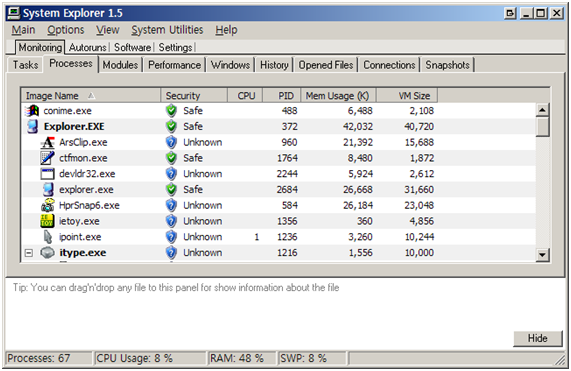Switch to the Autoruns tab
Image resolution: width=571 pixels, height=371 pixels.
(87, 47)
